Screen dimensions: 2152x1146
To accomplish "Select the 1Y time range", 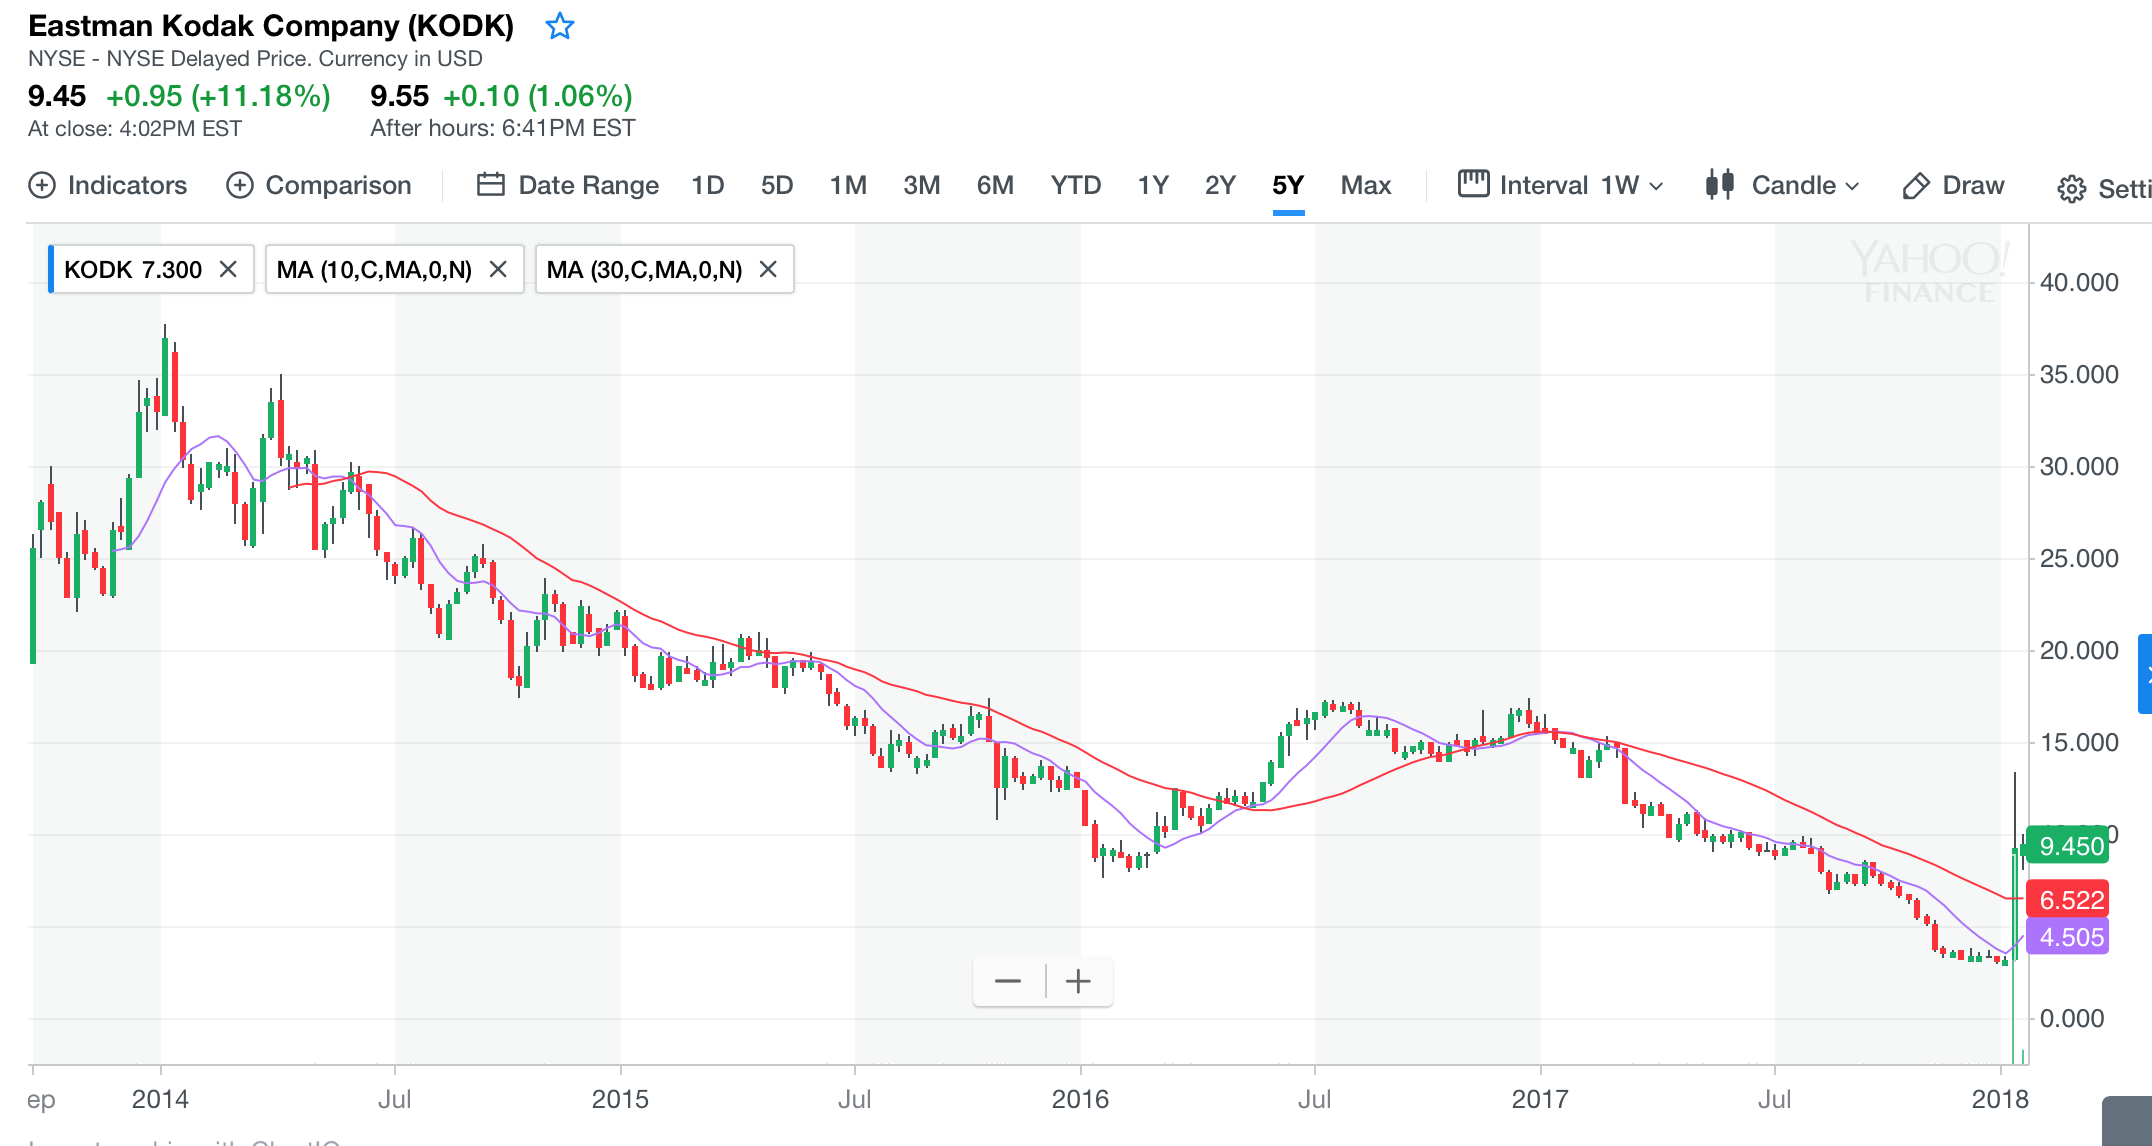I will pos(1153,185).
